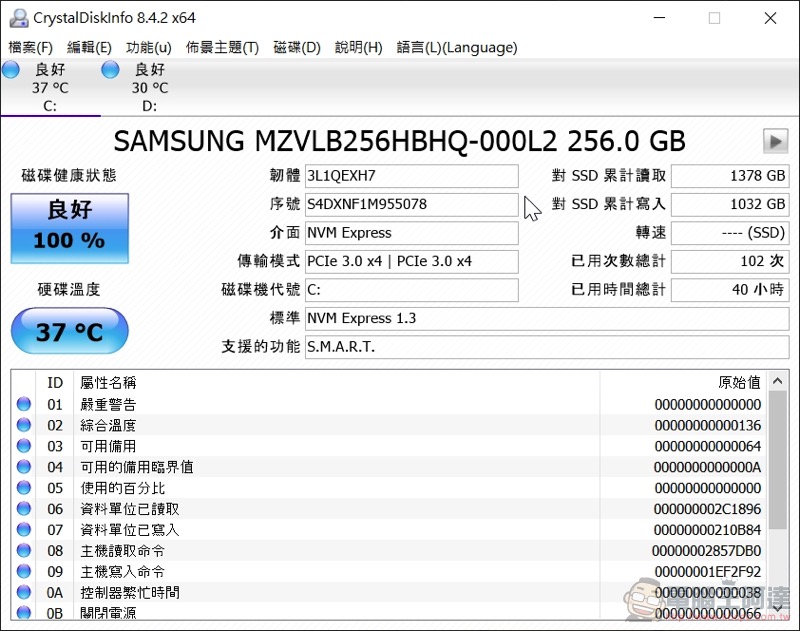The height and width of the screenshot is (631, 800).
Task: Open the 佈景主題(T) menu
Action: (222, 47)
